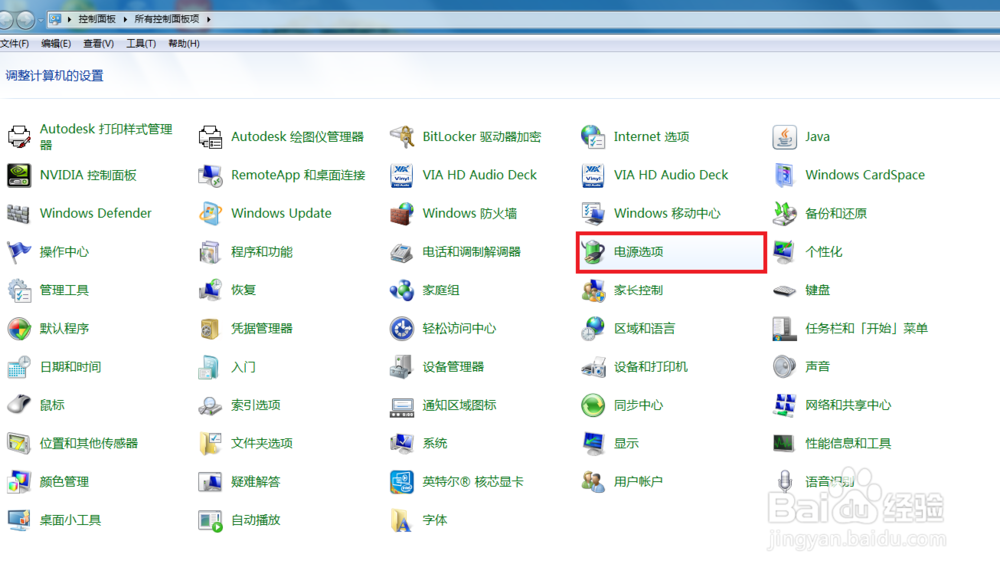Open NVIDIA 控制面板 icon
This screenshot has height=574, width=1000.
(x=19, y=175)
